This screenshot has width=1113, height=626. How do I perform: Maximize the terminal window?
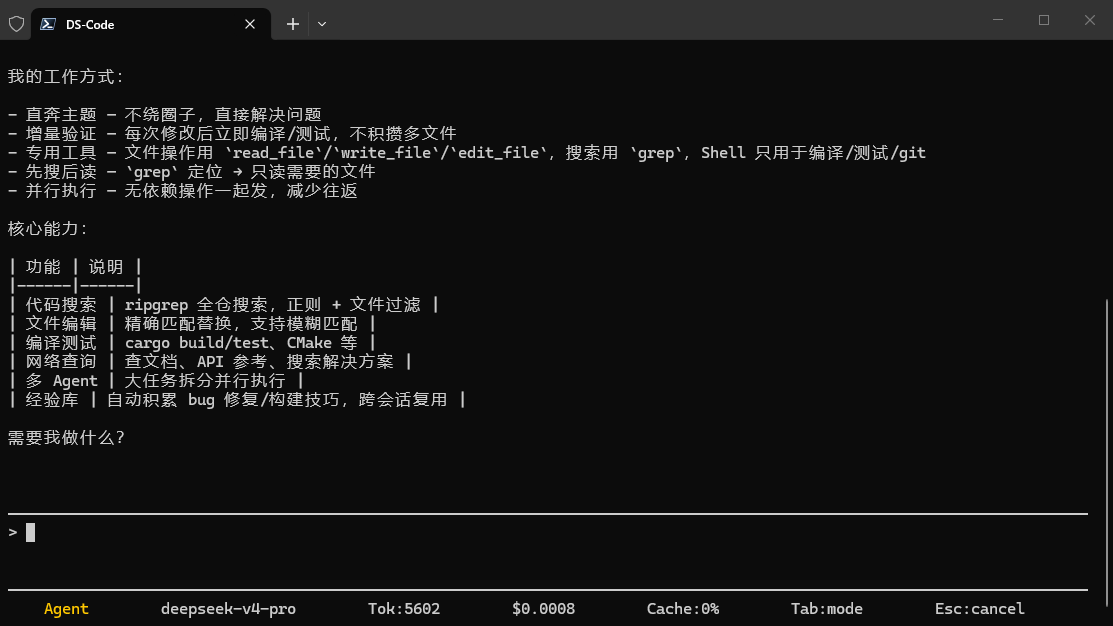1044,20
